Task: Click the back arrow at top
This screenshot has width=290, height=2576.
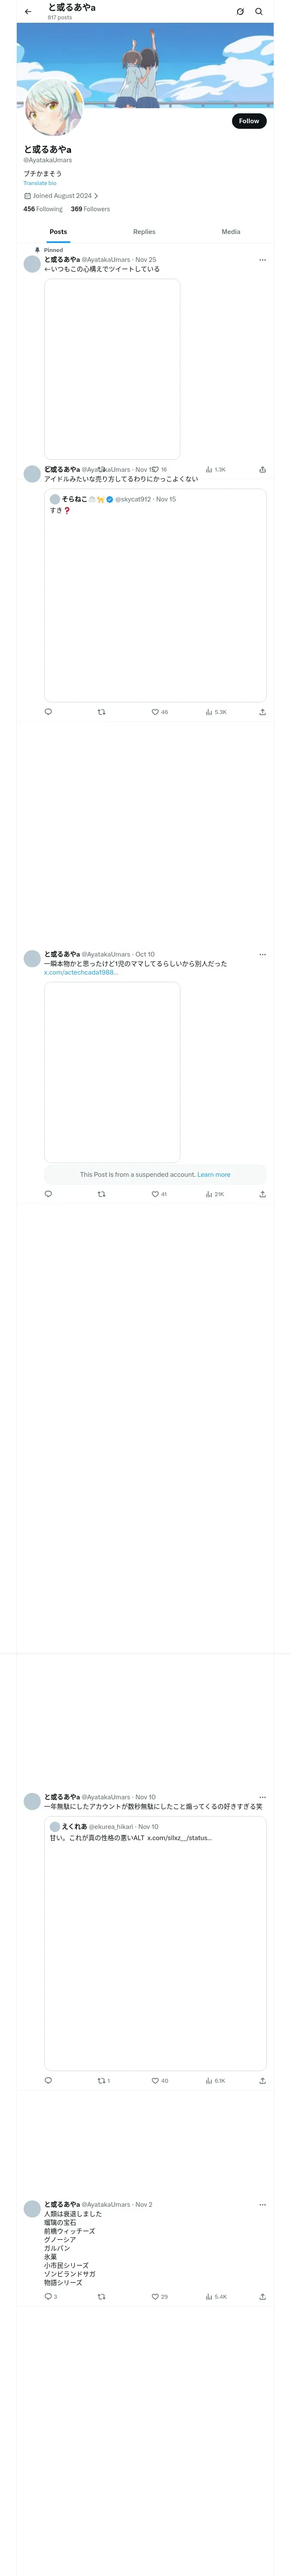Action: [28, 12]
